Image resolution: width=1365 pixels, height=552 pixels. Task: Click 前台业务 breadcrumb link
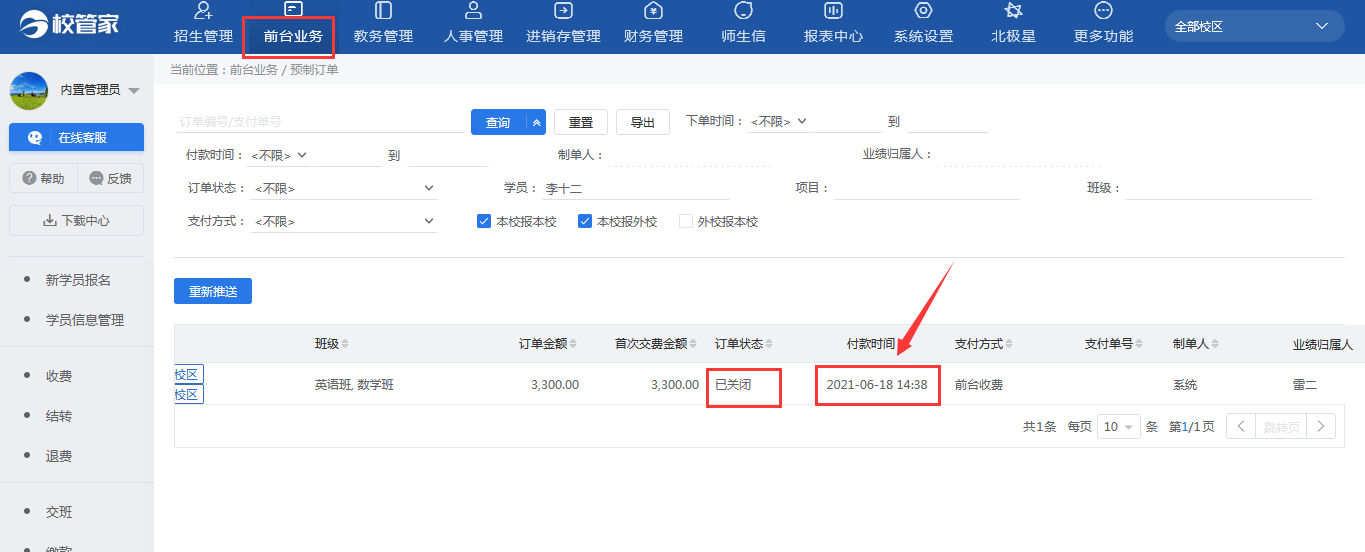coord(254,70)
